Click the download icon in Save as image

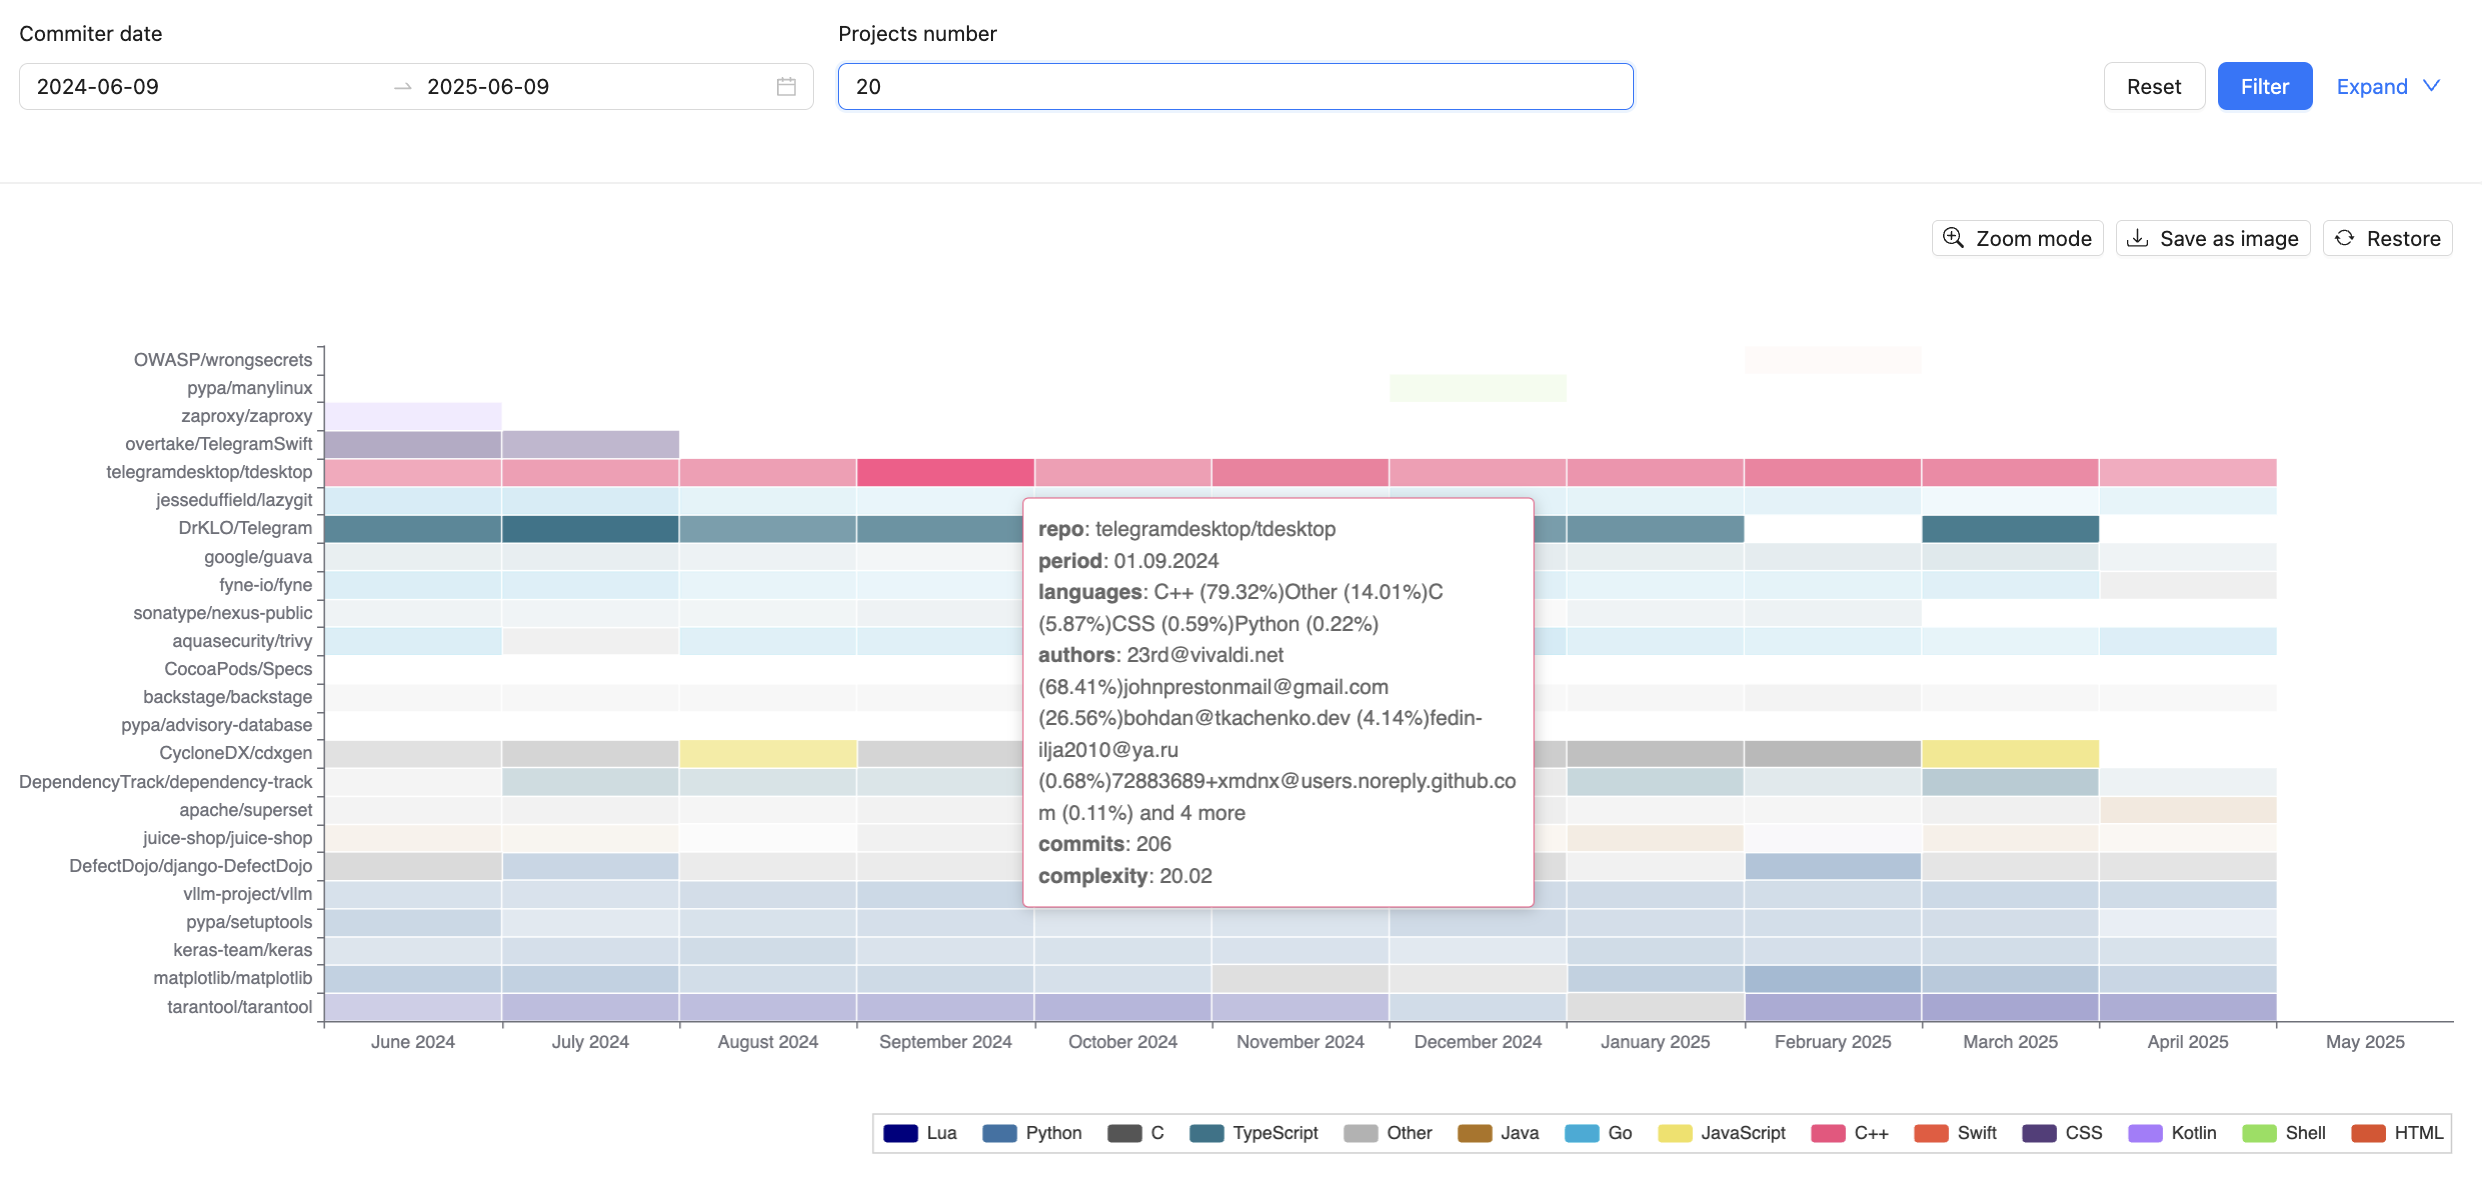point(2137,238)
